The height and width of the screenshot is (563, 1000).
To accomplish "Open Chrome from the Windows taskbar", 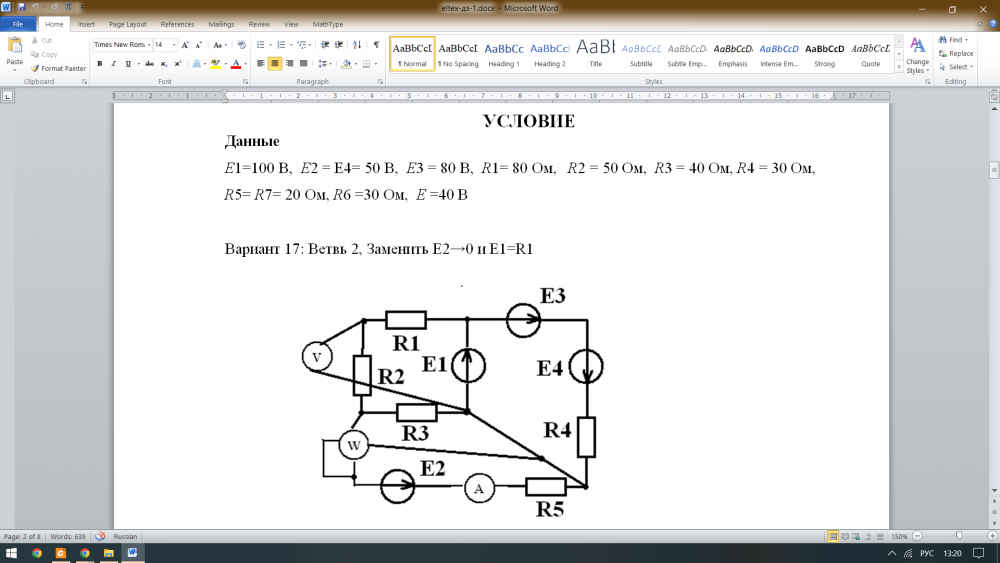I will pos(36,552).
